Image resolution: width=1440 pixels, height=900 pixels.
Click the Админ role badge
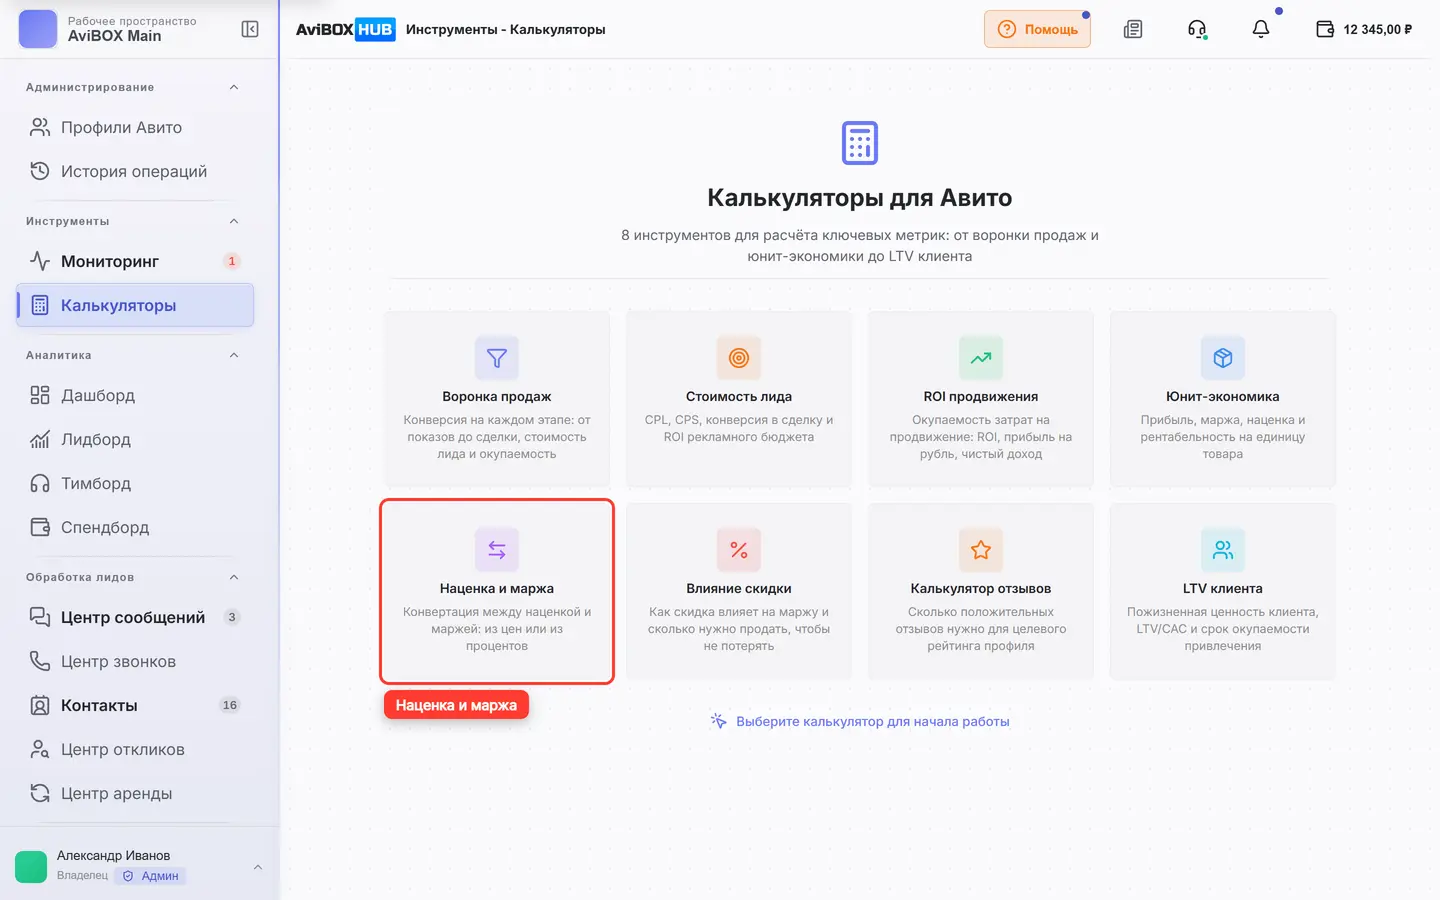click(151, 876)
